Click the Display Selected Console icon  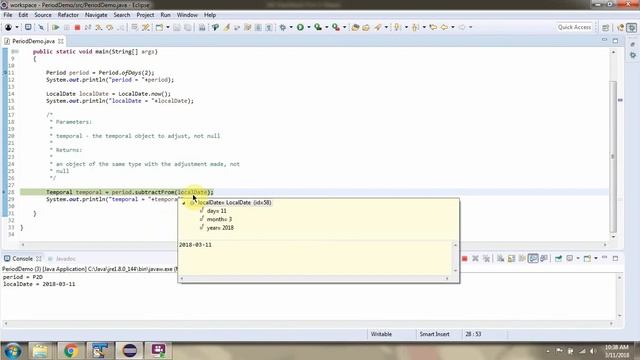[570, 258]
